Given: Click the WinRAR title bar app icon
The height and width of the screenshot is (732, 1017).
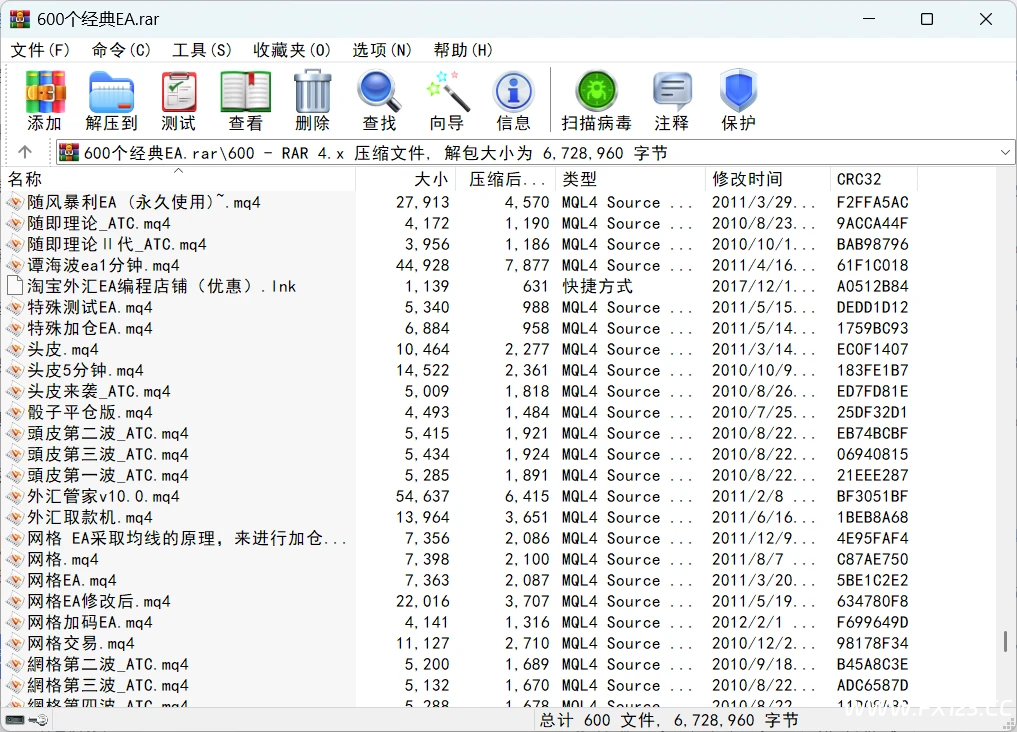Looking at the screenshot, I should point(19,19).
